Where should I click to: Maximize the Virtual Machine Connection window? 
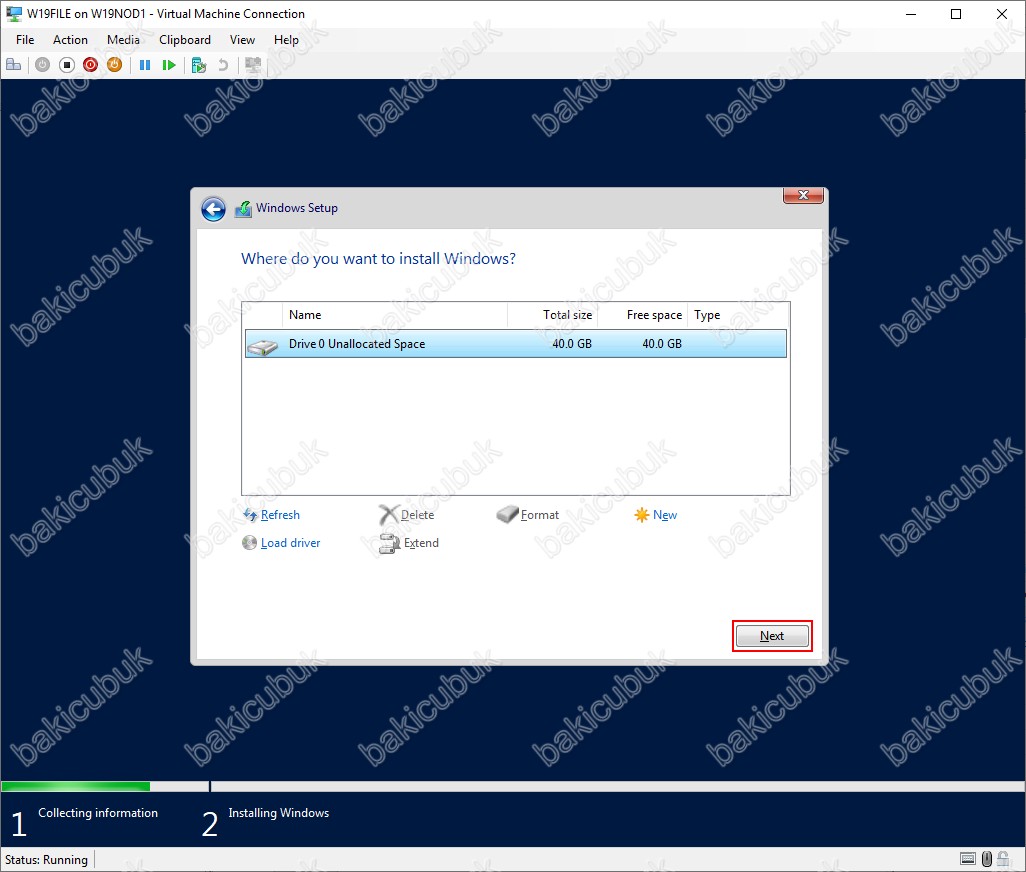pos(956,14)
